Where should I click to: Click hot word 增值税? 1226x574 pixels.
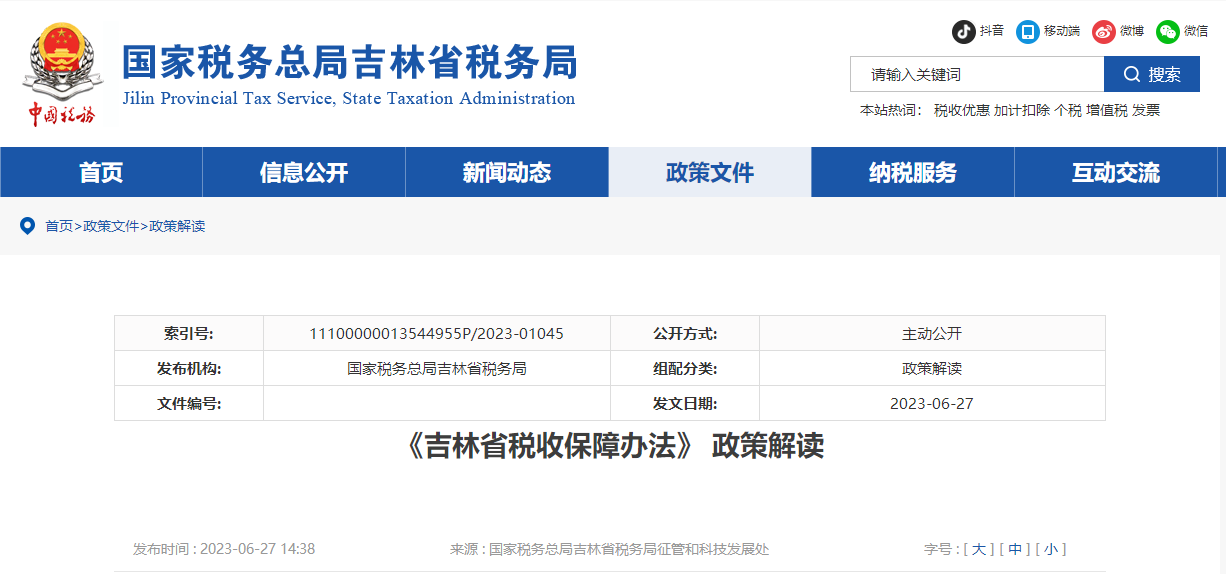point(1107,111)
